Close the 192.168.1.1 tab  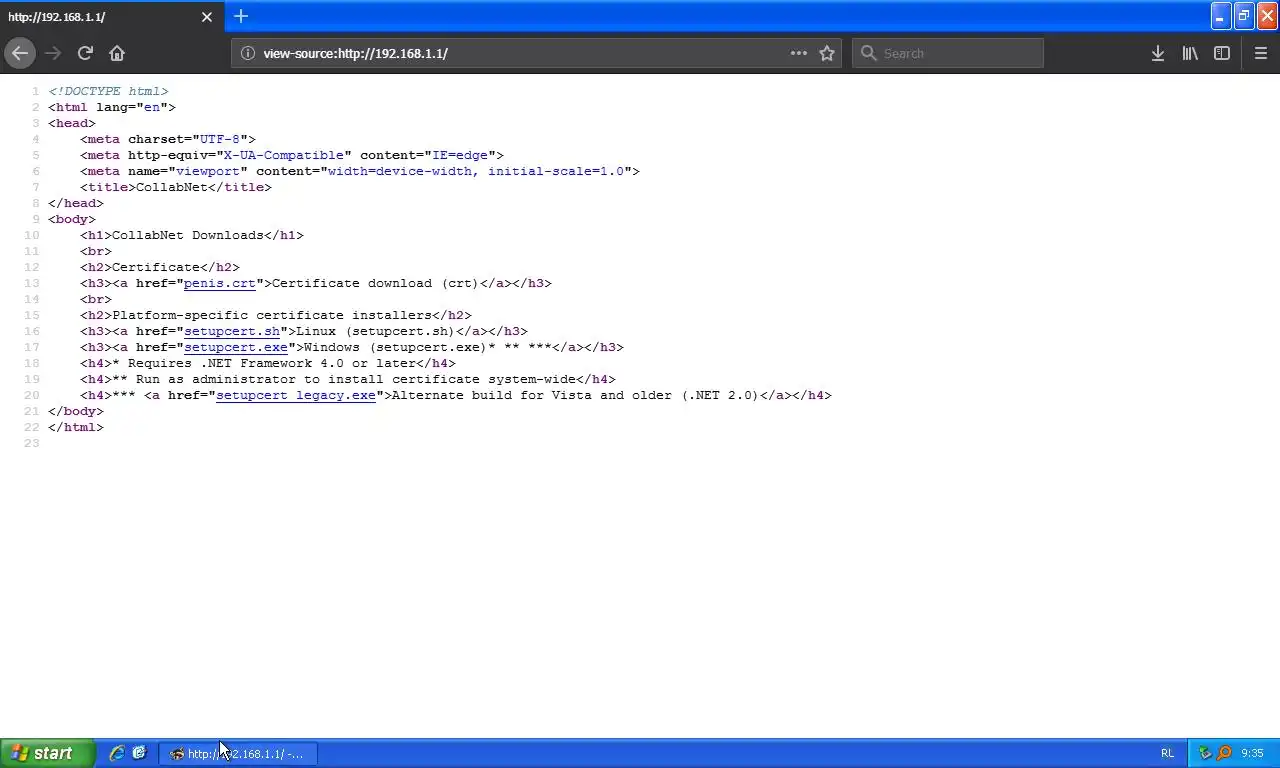[x=207, y=17]
